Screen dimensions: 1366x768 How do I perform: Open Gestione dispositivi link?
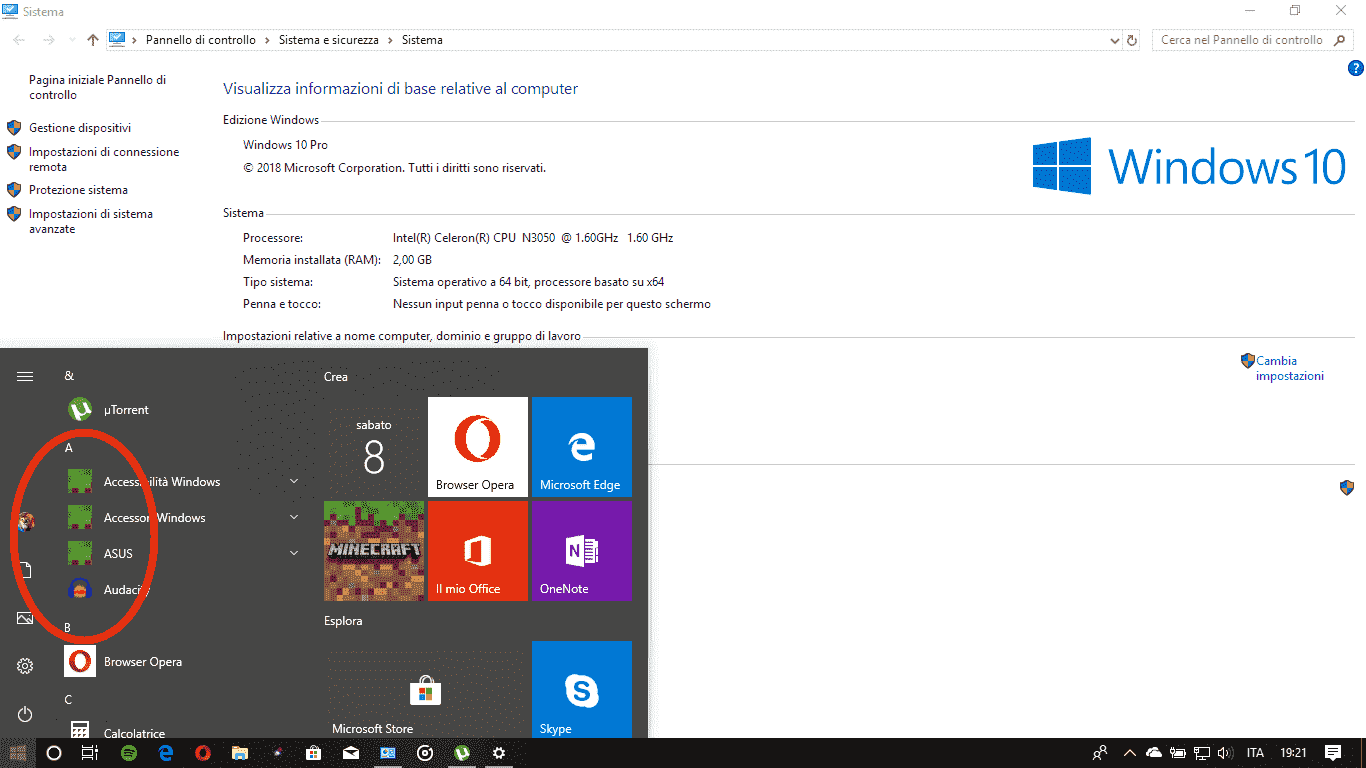(80, 128)
